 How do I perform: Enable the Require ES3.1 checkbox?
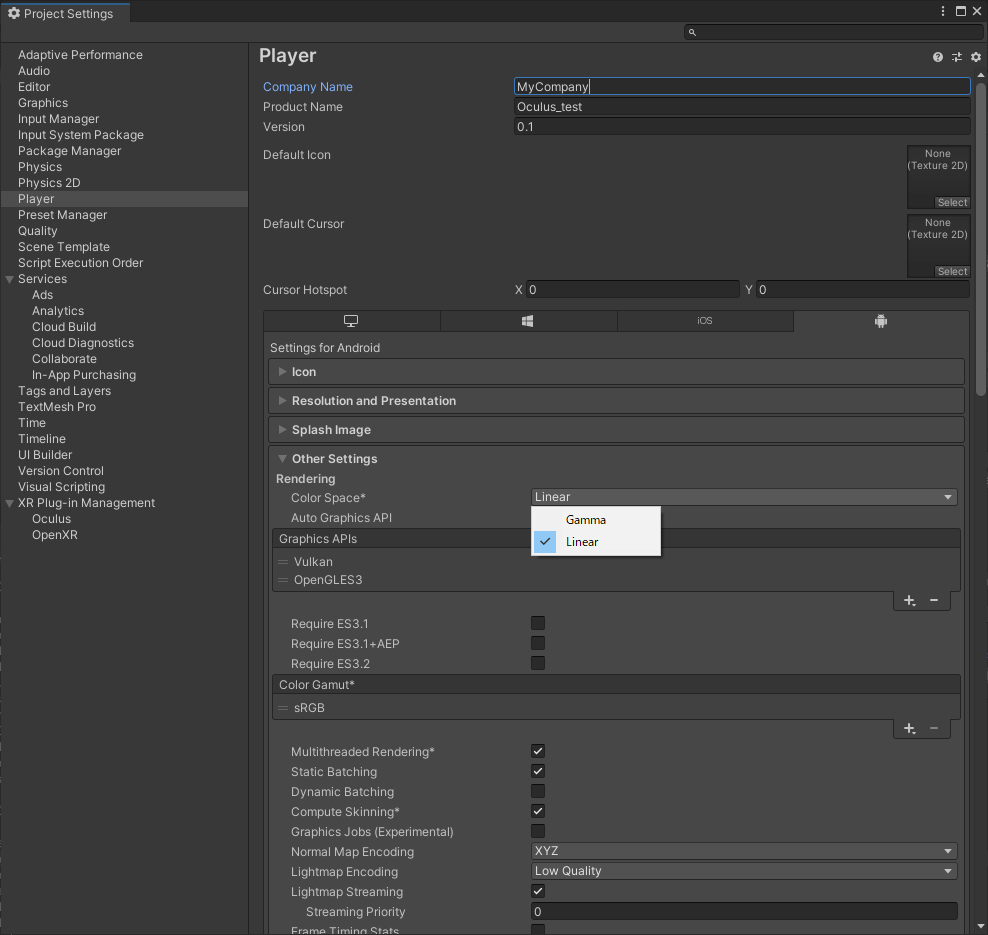coord(538,624)
